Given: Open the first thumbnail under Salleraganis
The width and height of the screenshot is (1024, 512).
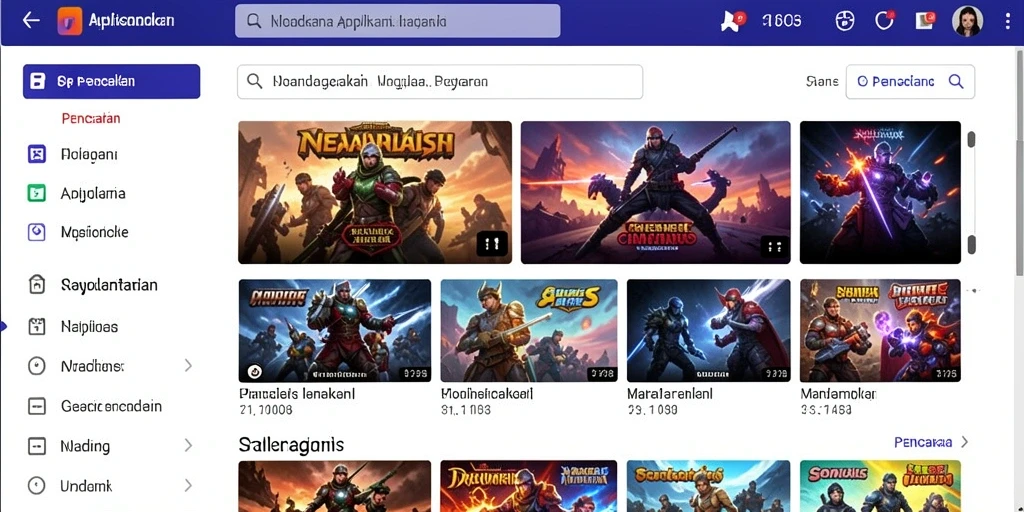Looking at the screenshot, I should coord(334,486).
